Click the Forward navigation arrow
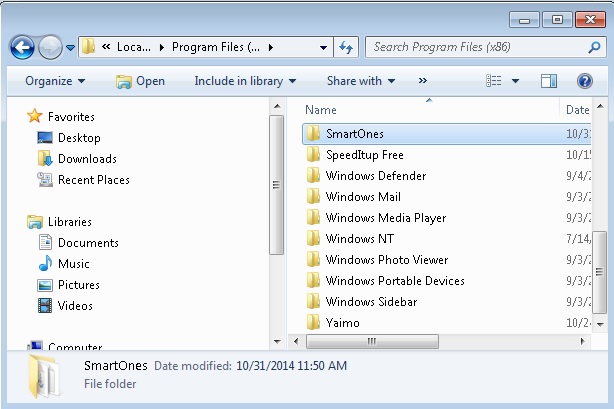 pyautogui.click(x=50, y=47)
